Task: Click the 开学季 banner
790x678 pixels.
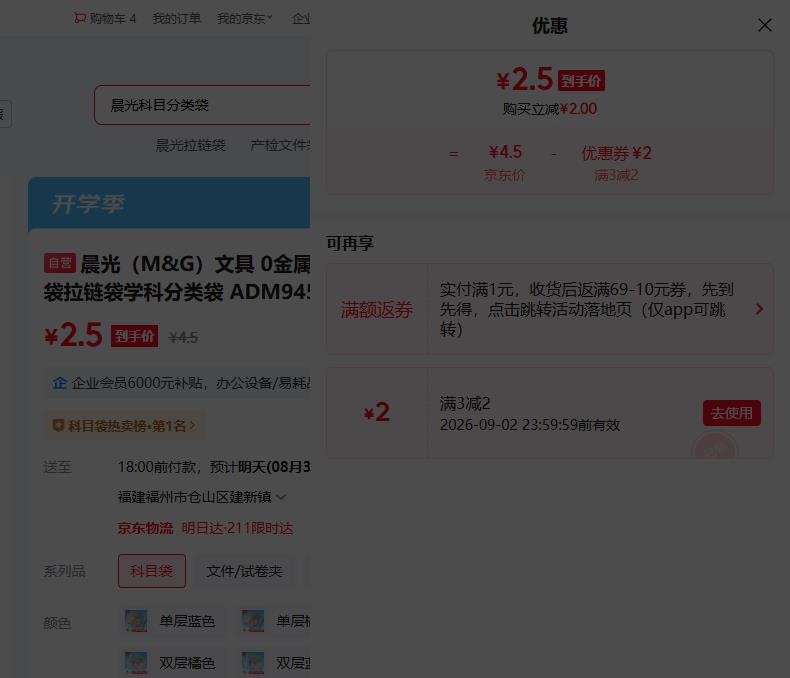Action: 169,204
